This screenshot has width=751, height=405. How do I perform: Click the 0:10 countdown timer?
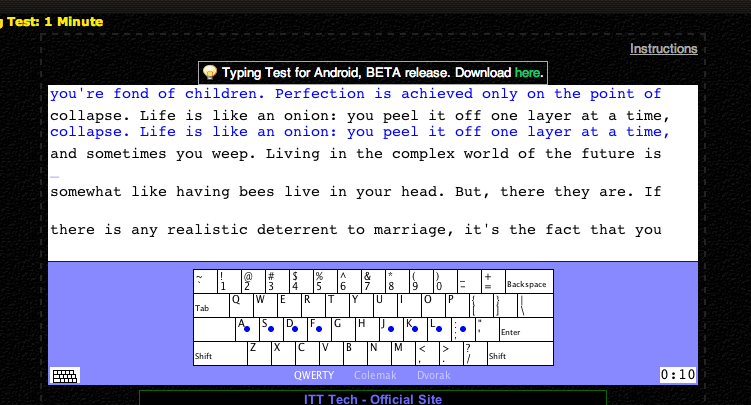[677, 375]
